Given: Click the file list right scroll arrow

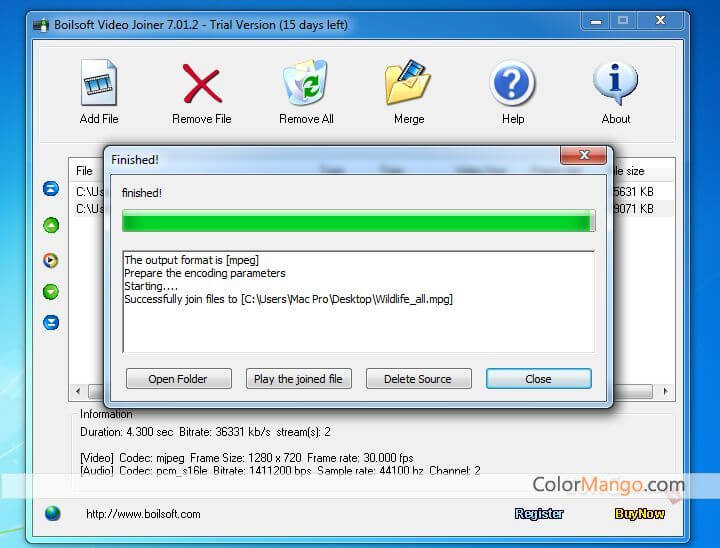Looking at the screenshot, I should coord(665,391).
